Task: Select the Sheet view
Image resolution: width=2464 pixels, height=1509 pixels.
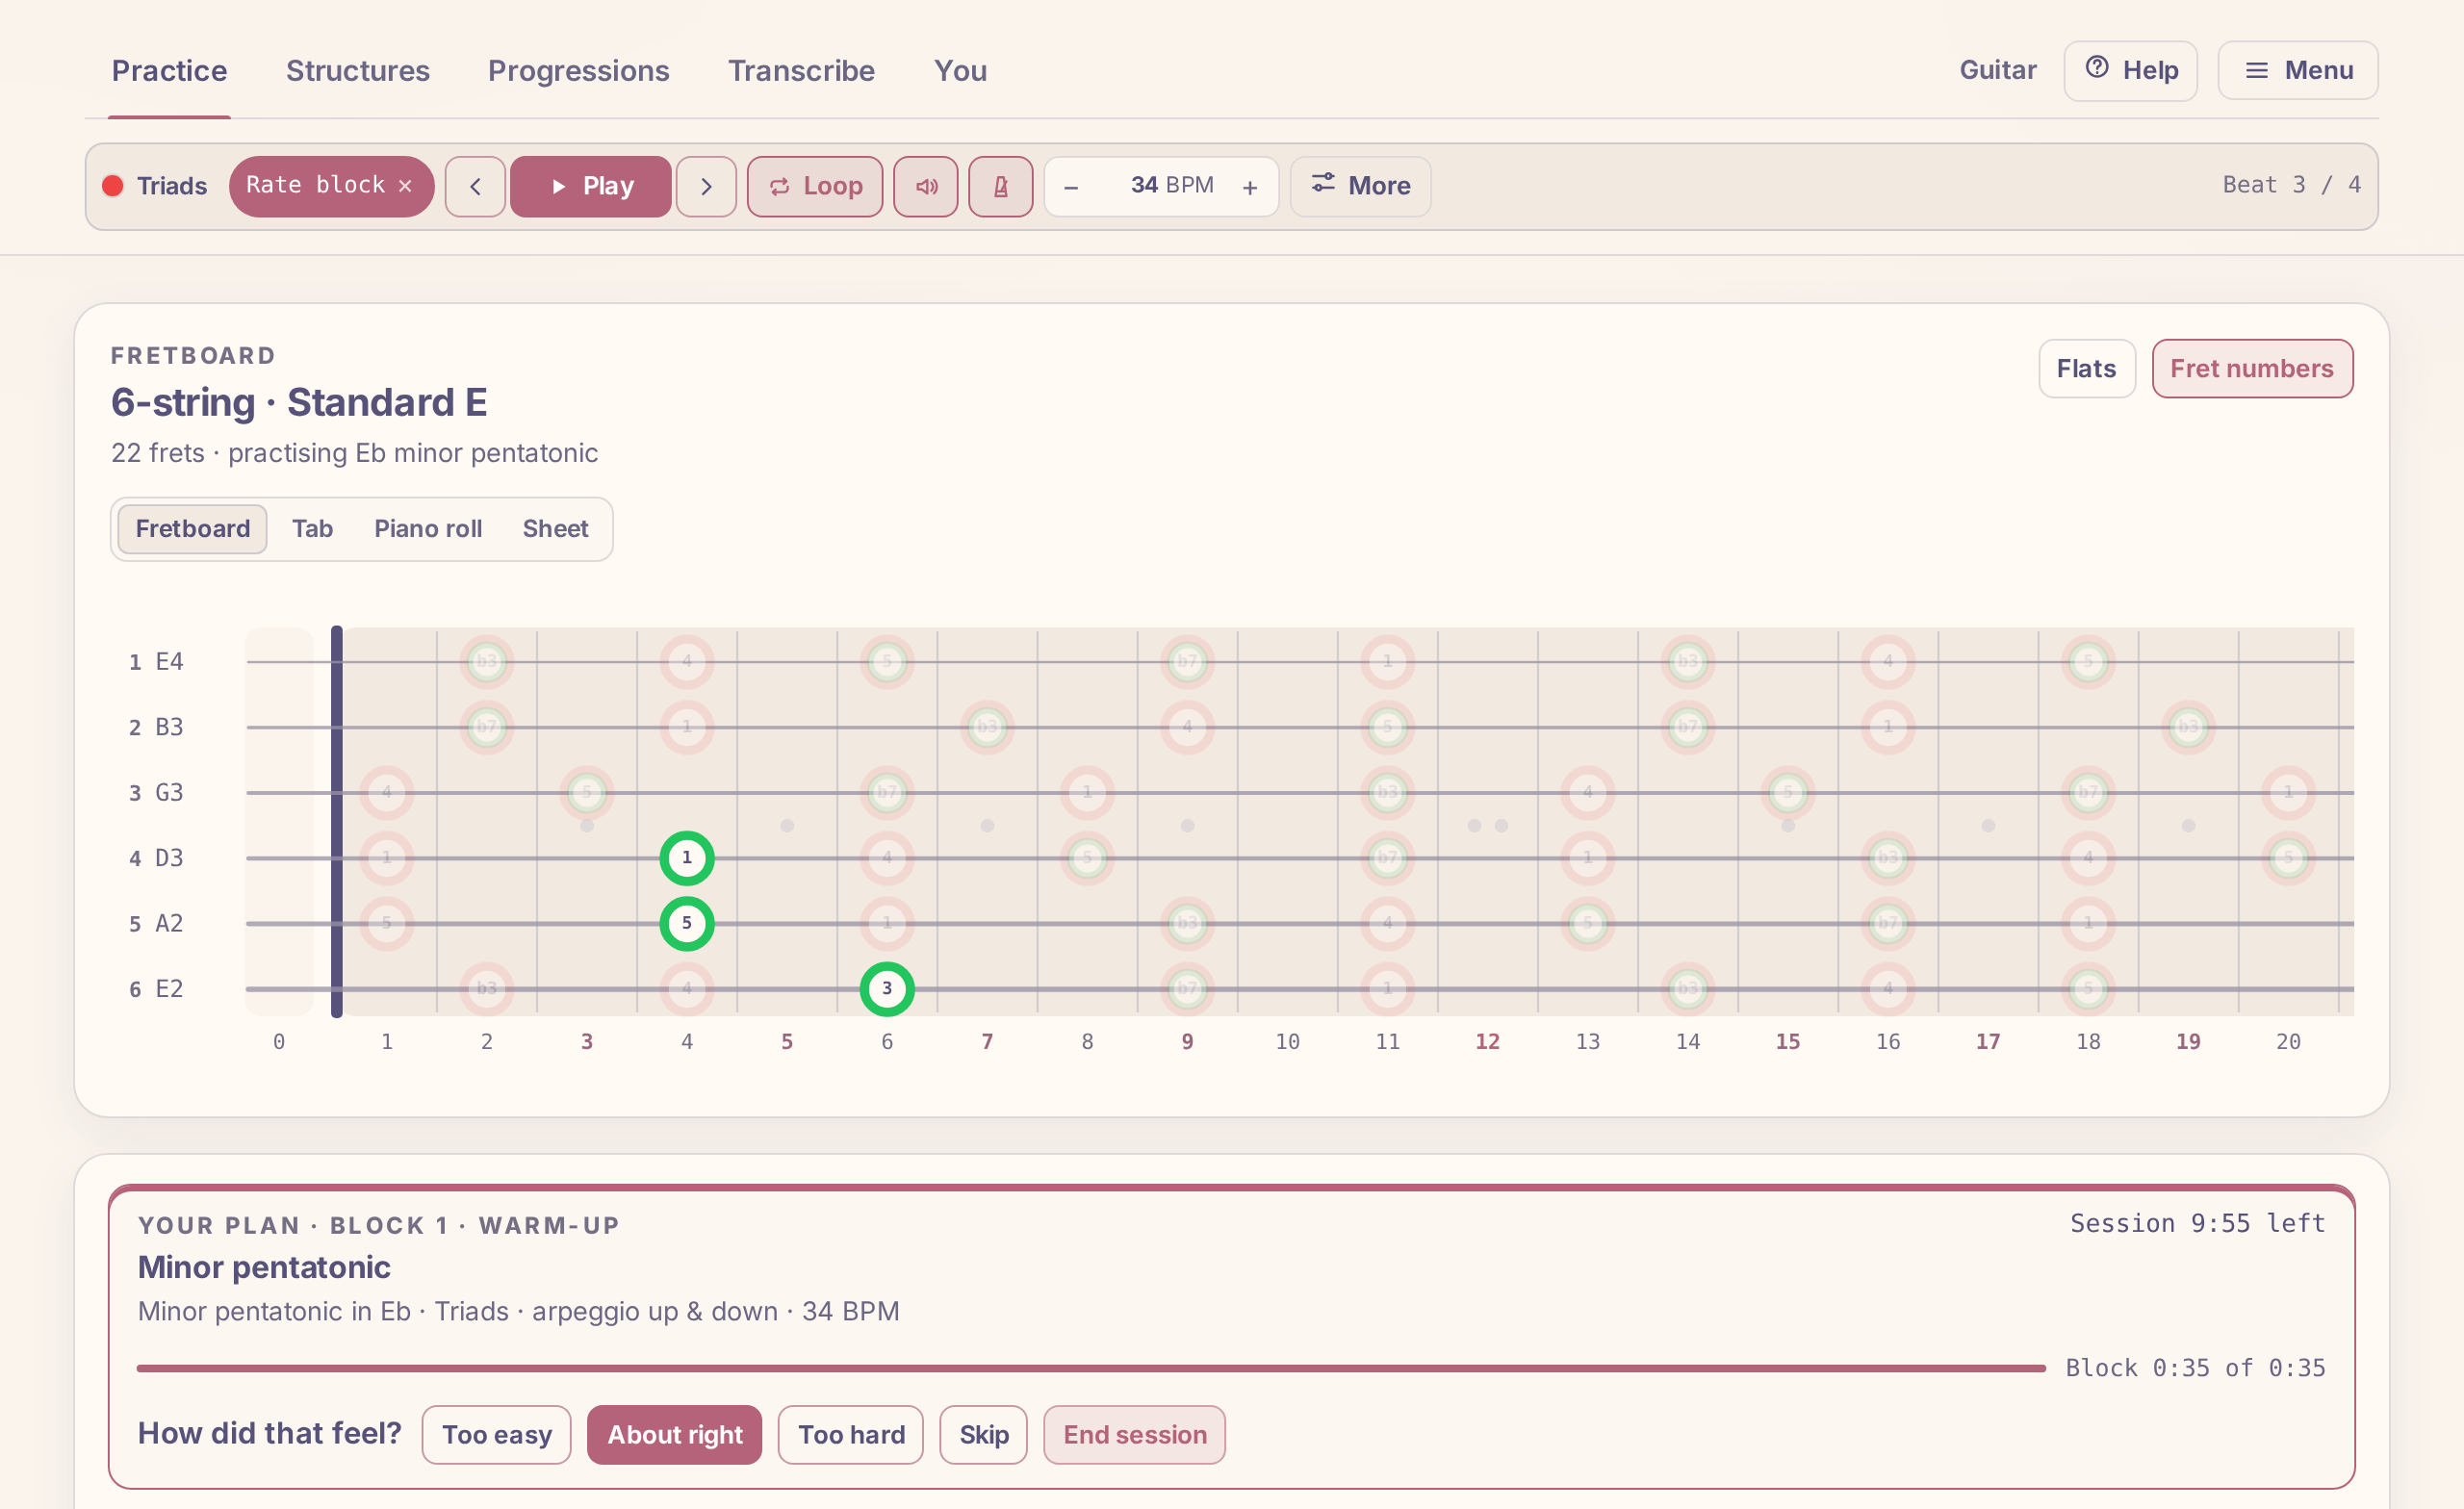Action: 555,529
